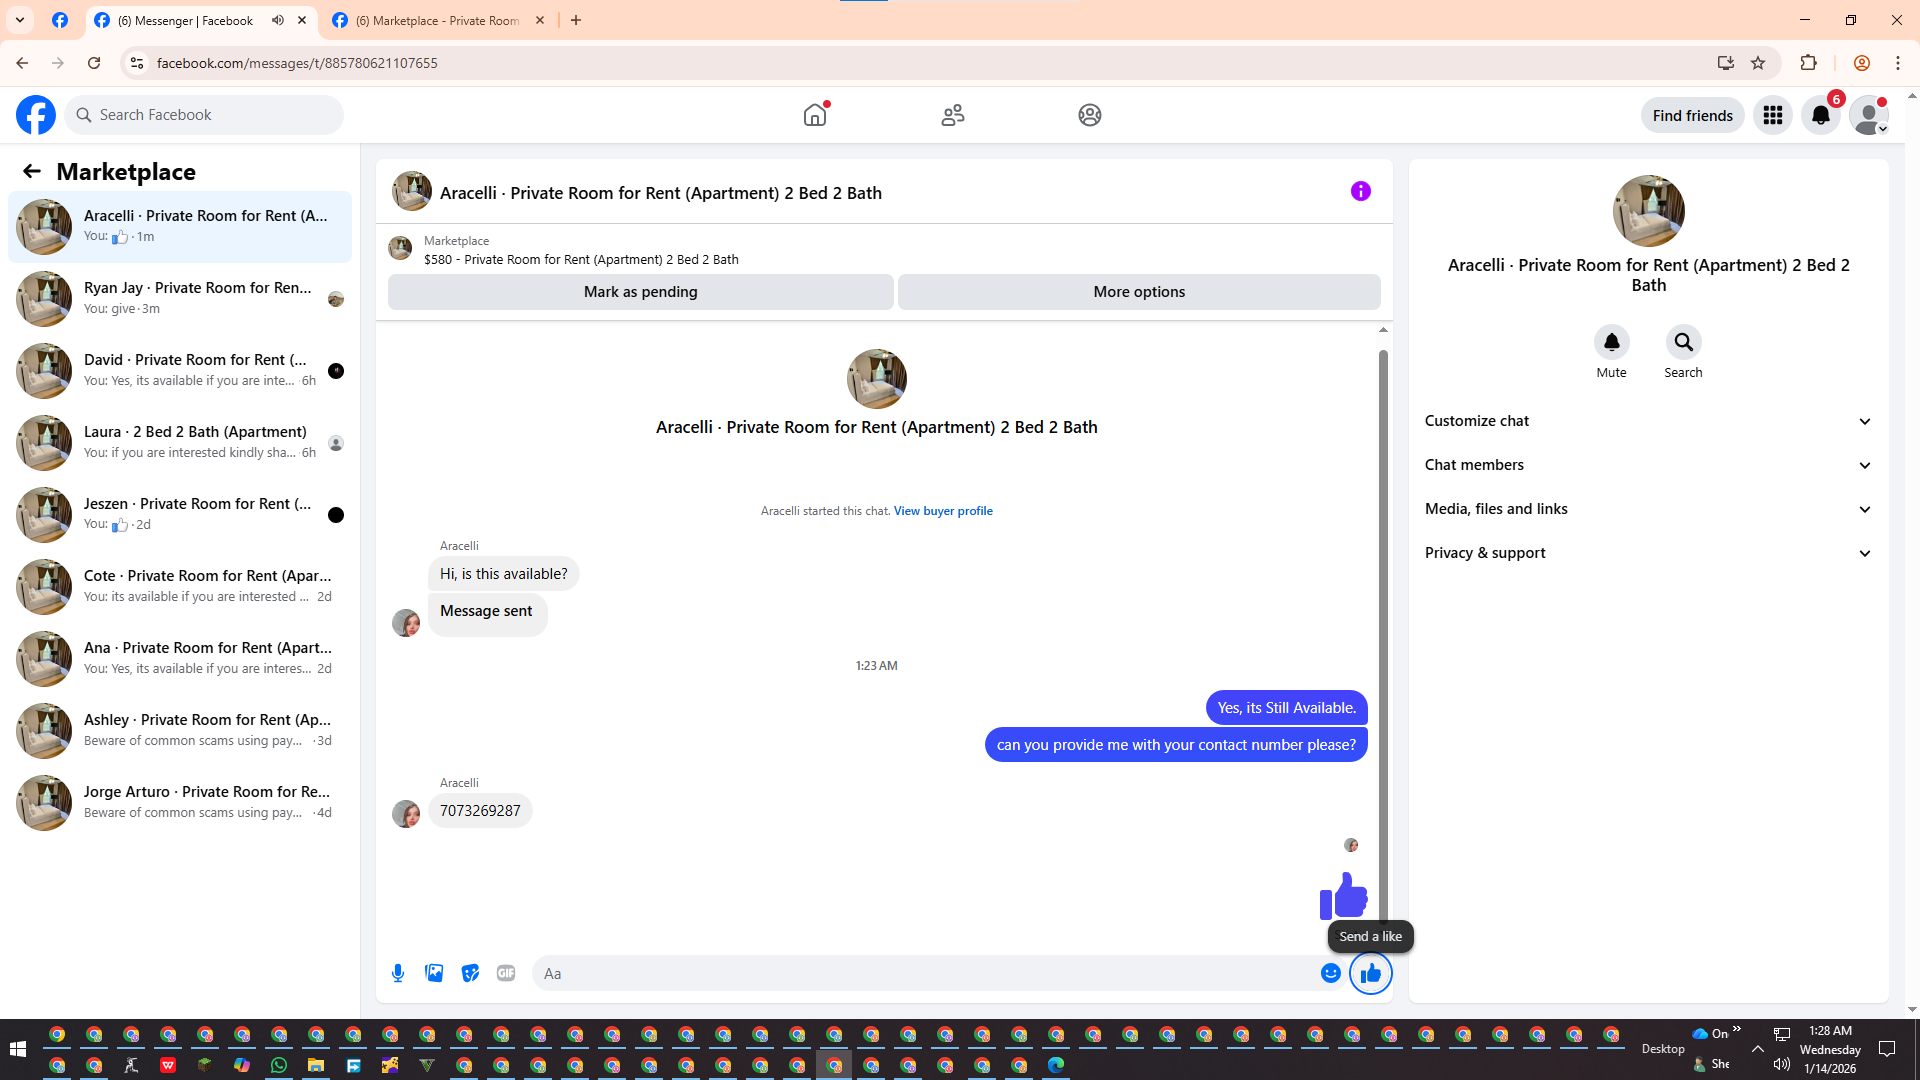Send a like thumbs-up
This screenshot has height=1080, width=1920.
(x=1370, y=973)
